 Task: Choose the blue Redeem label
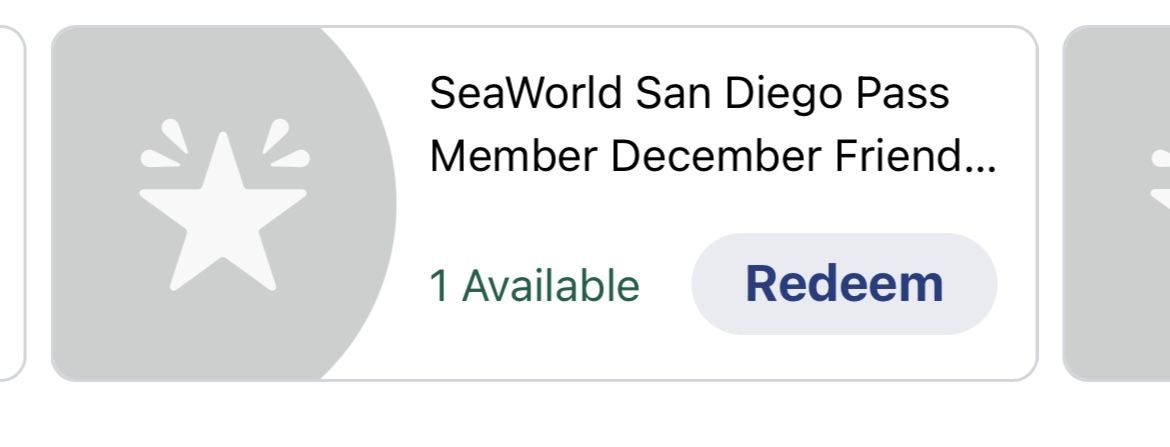click(843, 284)
